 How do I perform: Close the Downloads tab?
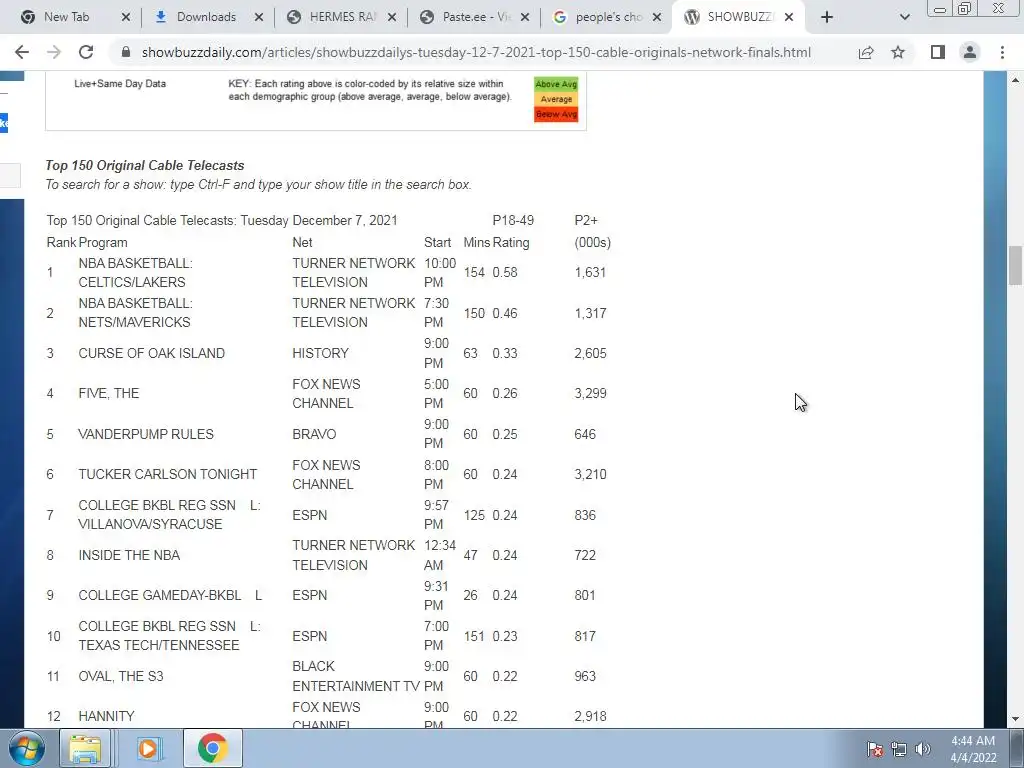(259, 17)
